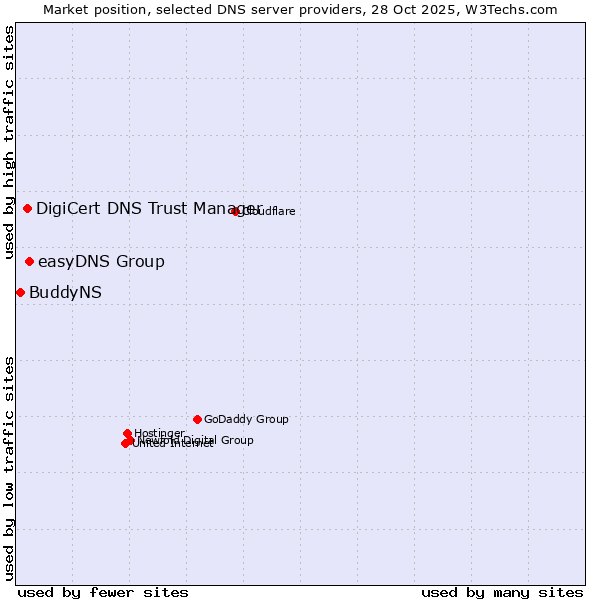Viewport: 600px width, 600px height.
Task: Click the DigiCert DNS Trust Manager label
Action: (x=148, y=208)
